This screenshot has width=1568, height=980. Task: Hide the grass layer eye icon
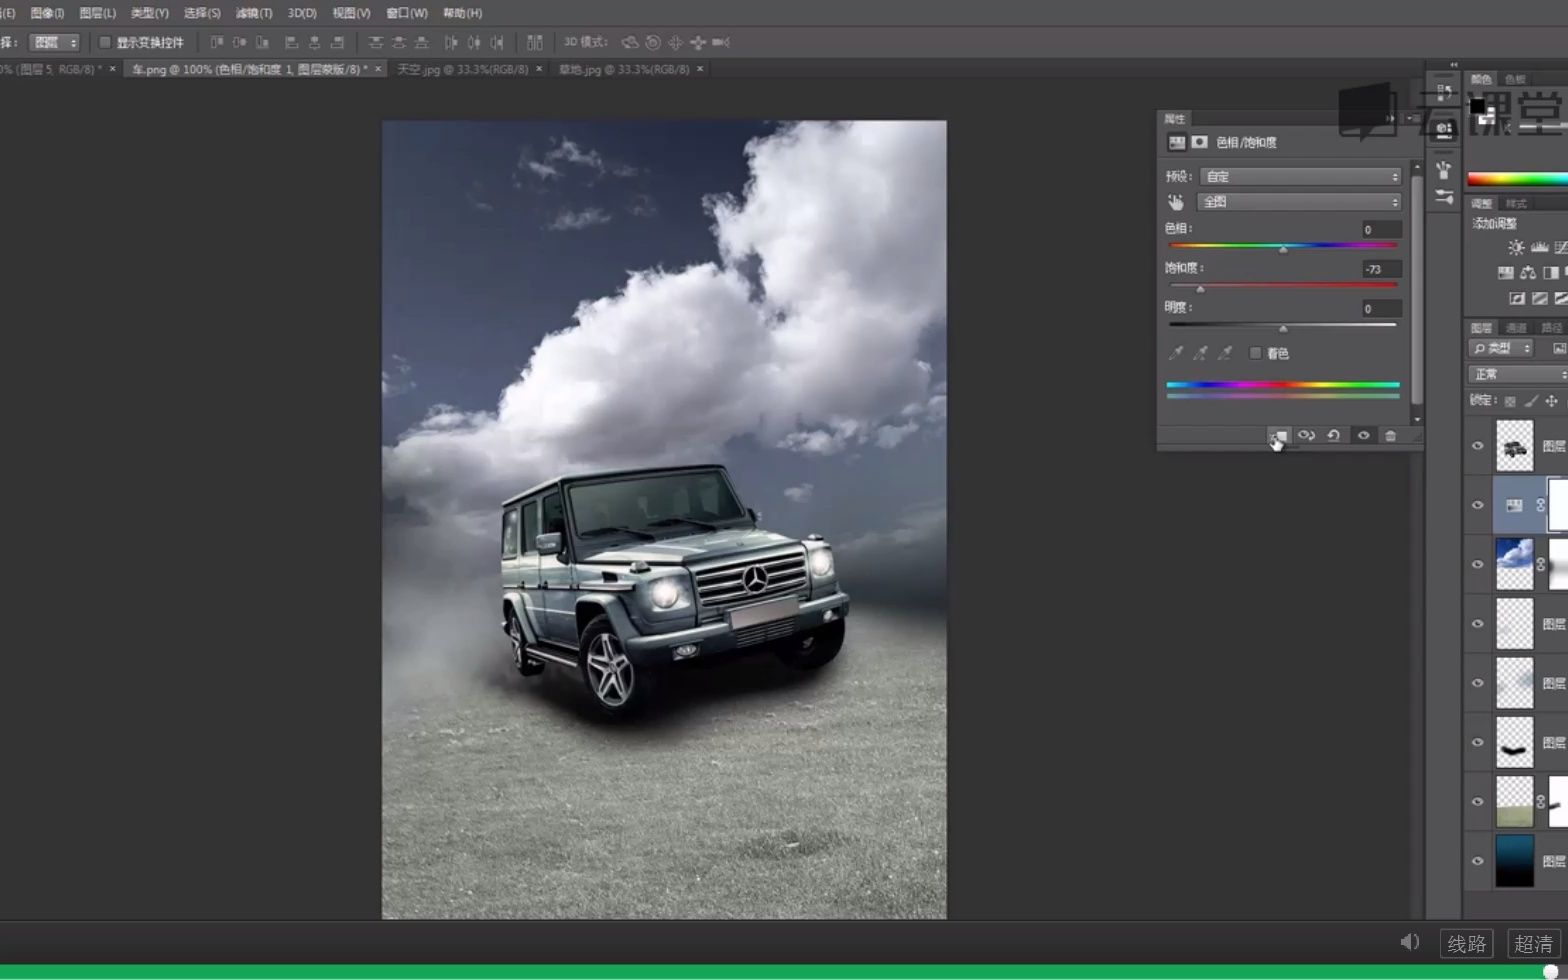click(1478, 801)
